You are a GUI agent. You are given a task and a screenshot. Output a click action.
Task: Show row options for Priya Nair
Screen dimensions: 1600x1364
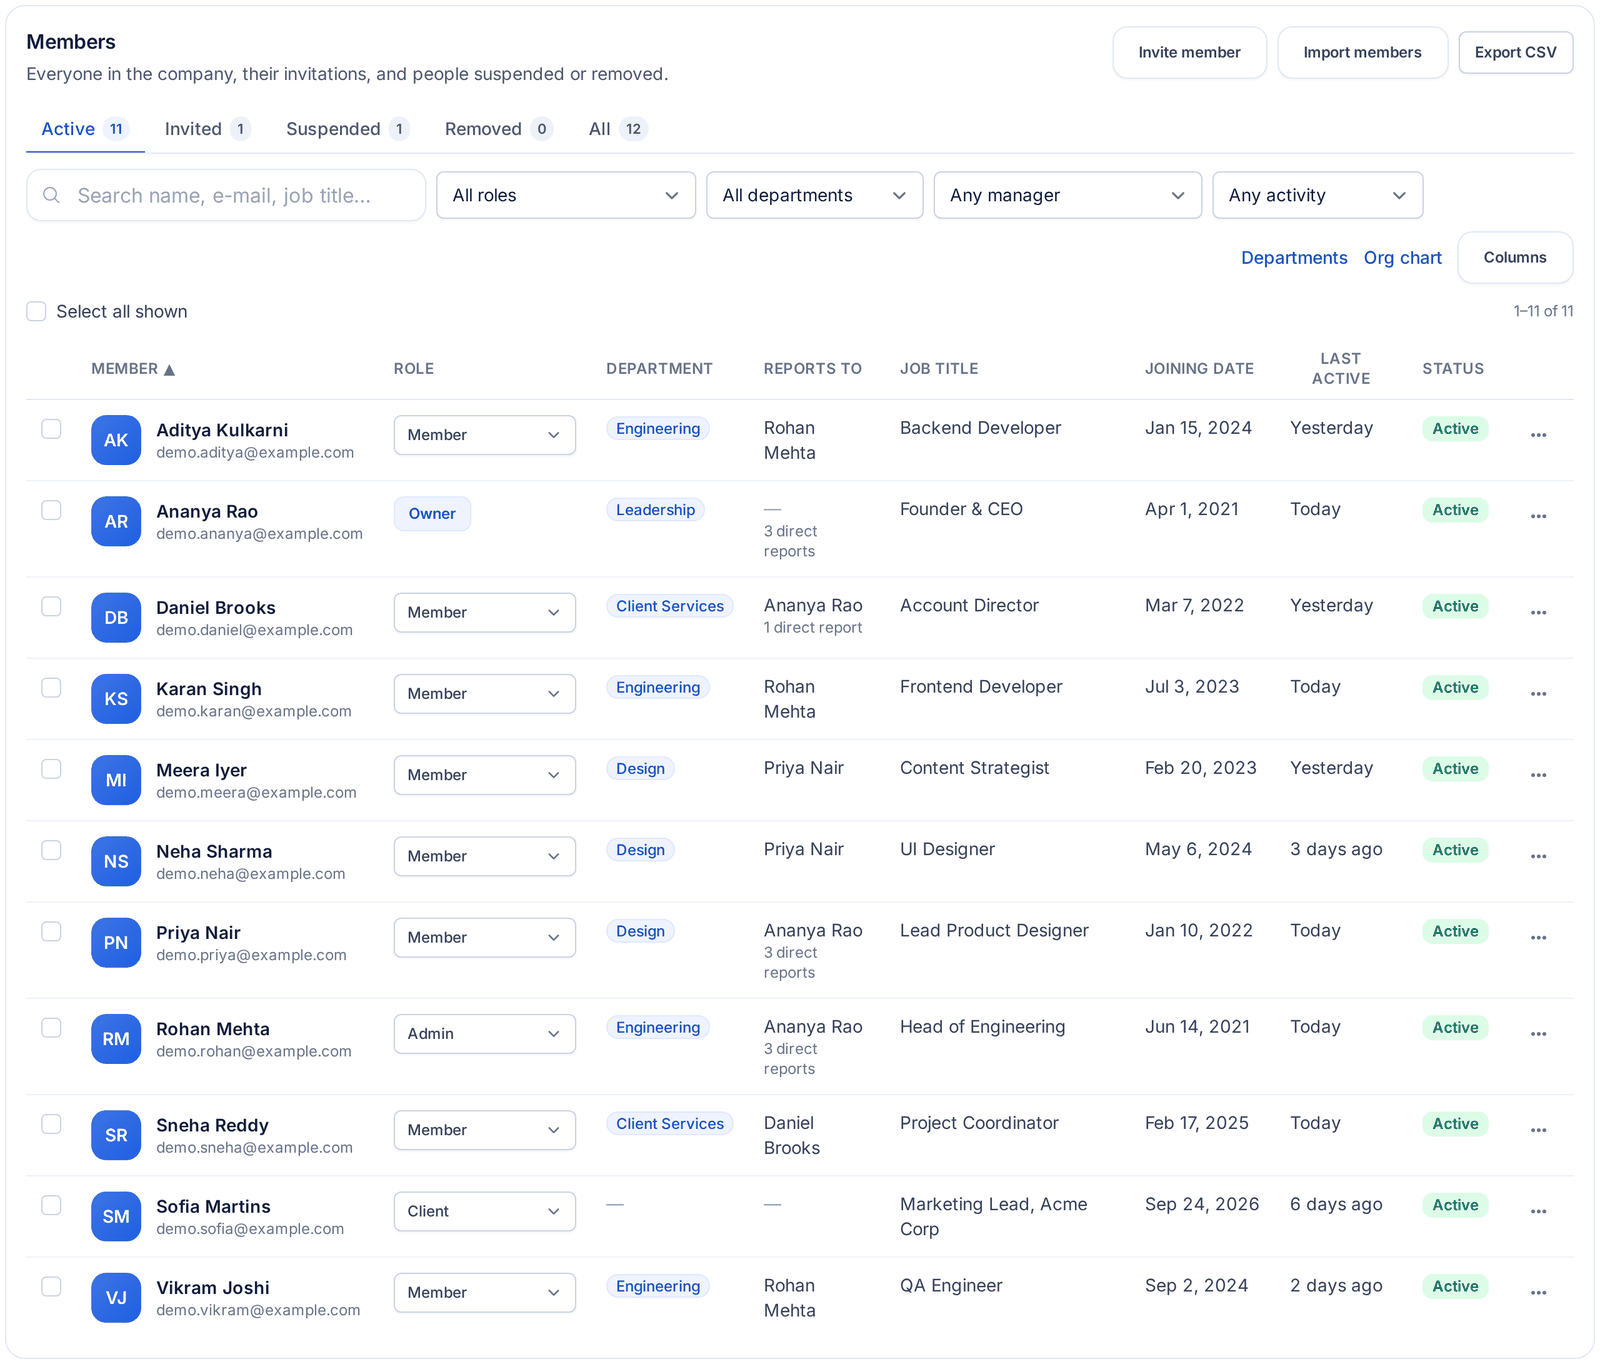tap(1538, 938)
